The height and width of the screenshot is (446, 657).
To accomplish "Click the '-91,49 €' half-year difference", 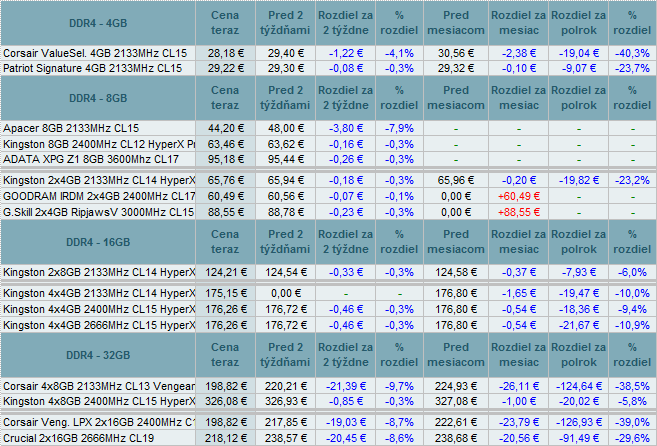I will (578, 438).
